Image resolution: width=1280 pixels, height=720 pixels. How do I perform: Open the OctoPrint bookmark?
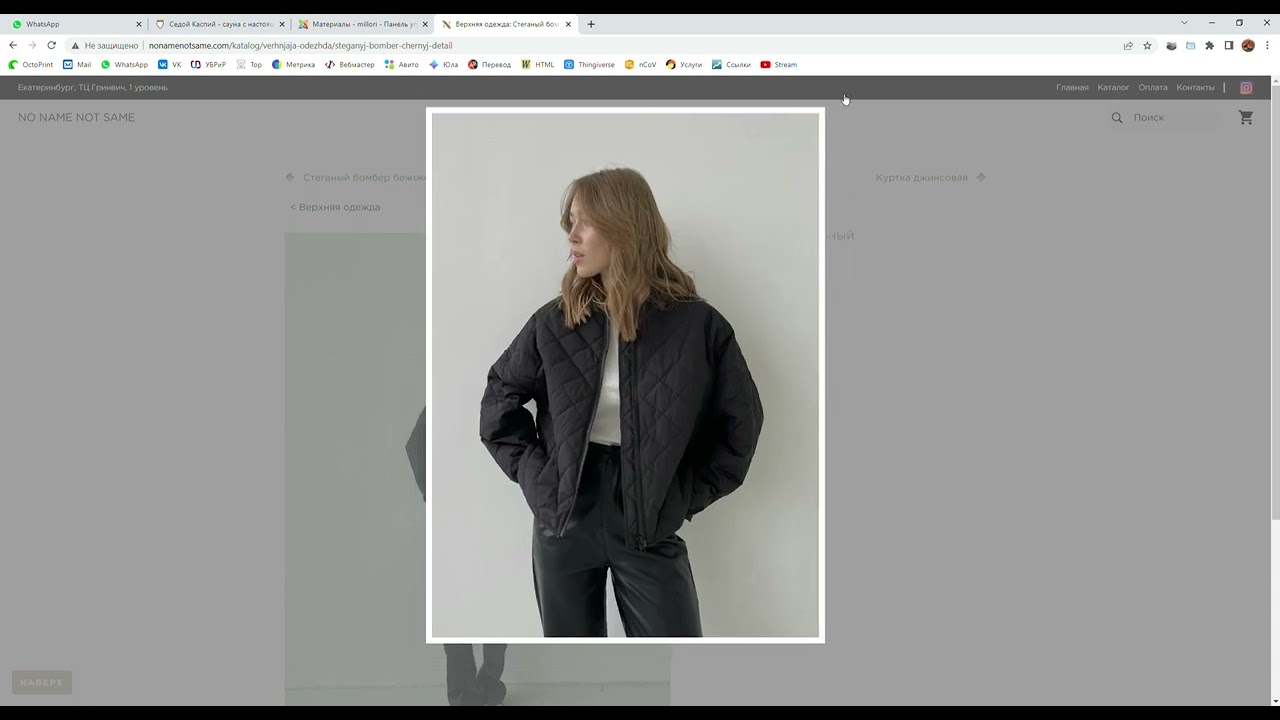coord(31,64)
